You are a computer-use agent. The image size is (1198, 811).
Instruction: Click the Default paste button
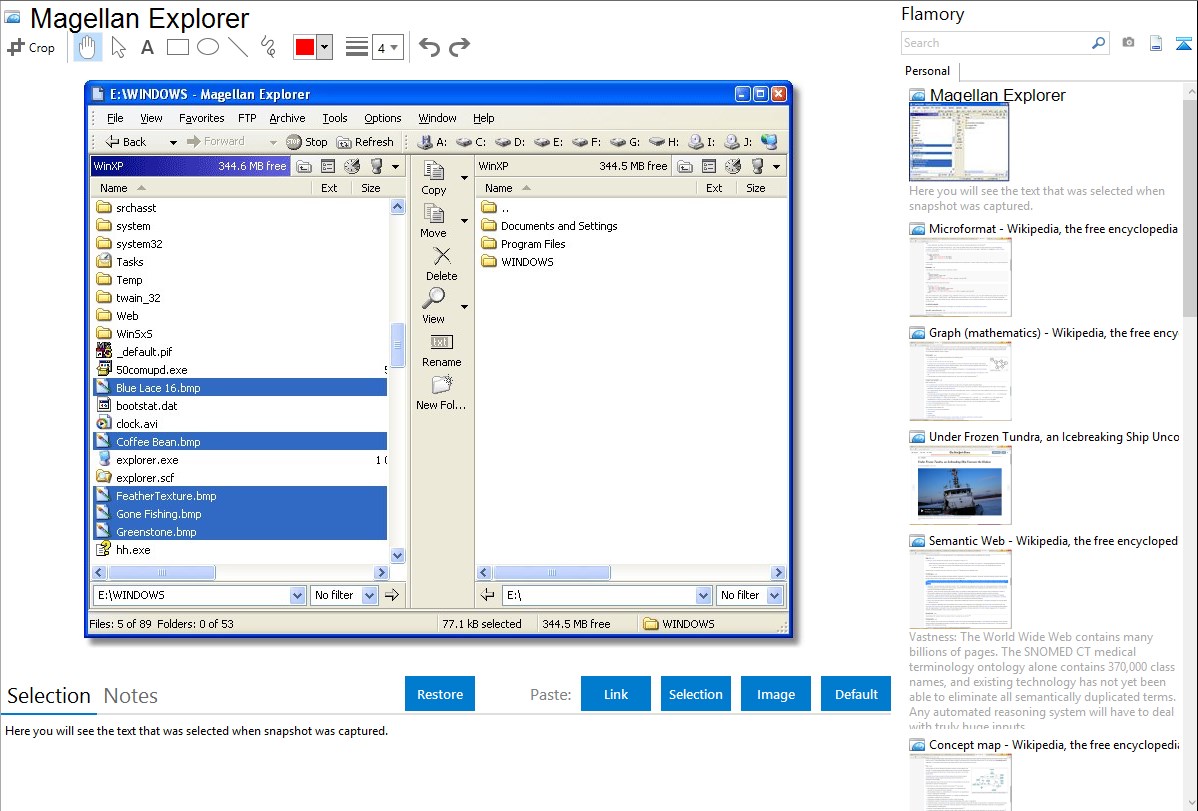click(856, 694)
